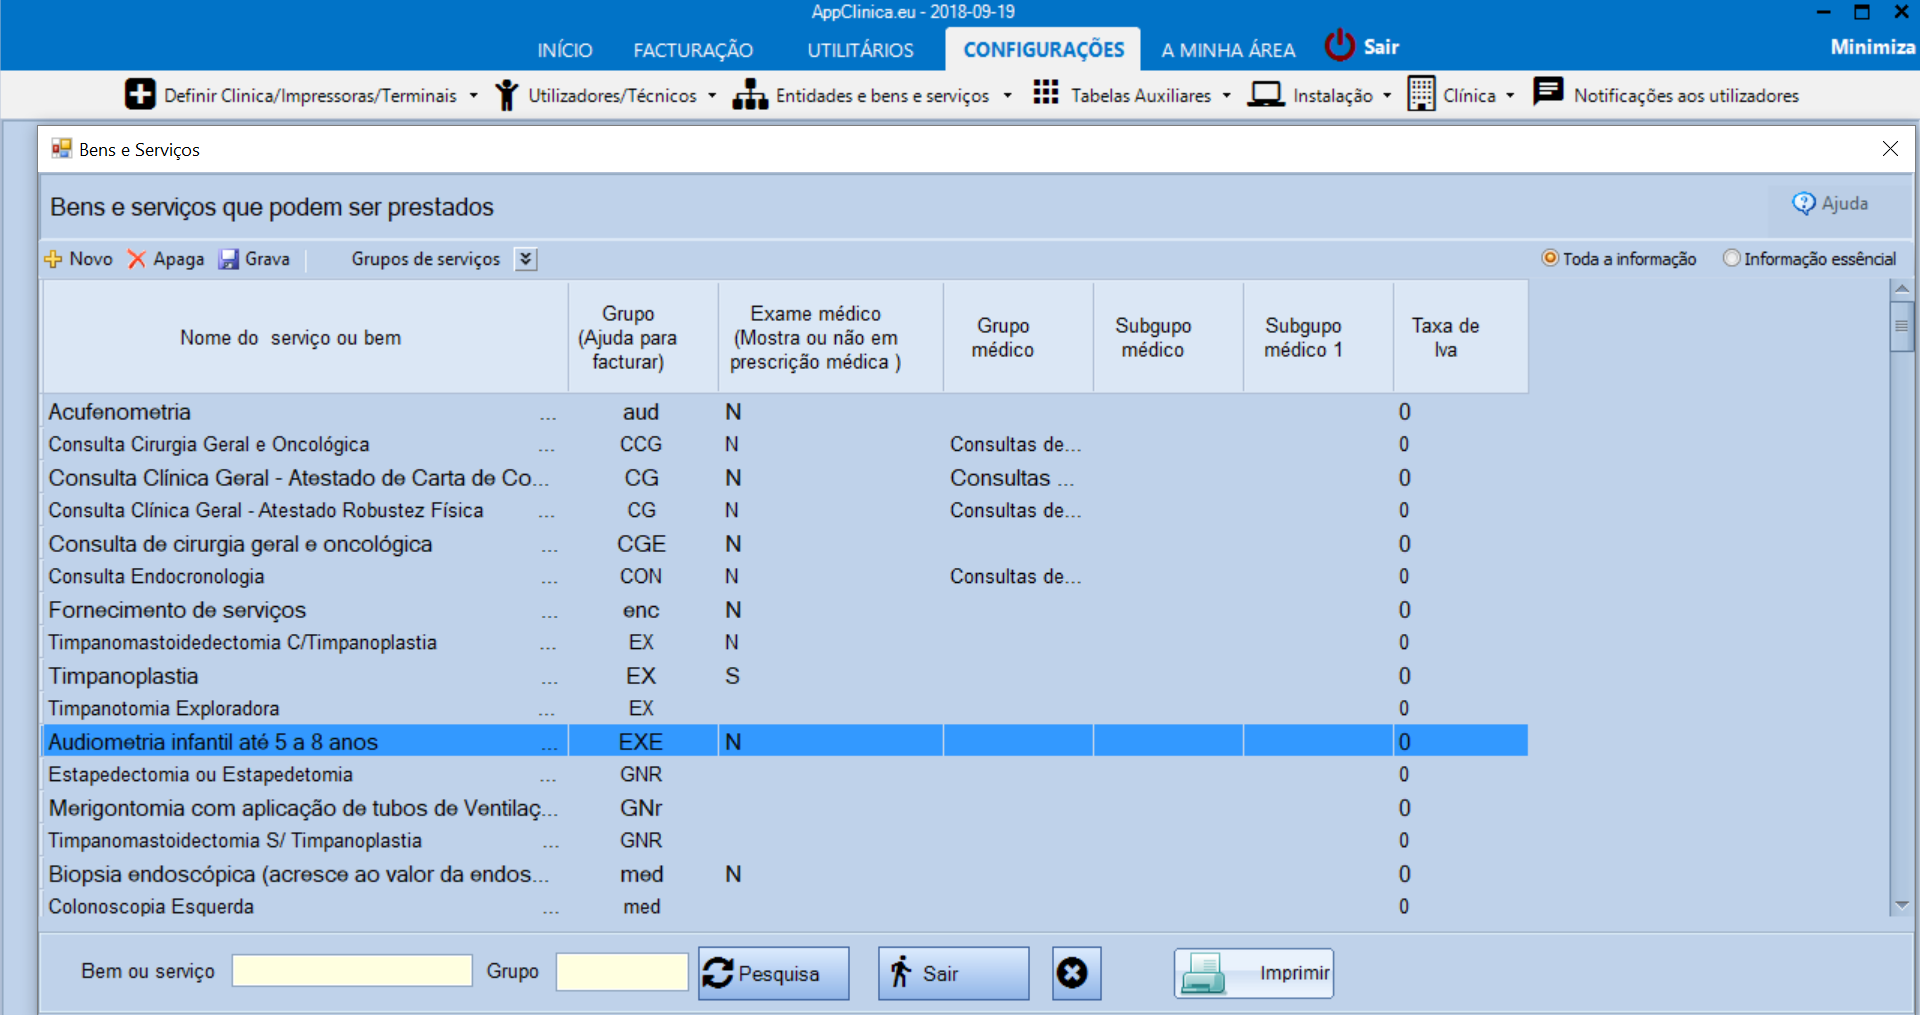Click the scrollbar down arrow
This screenshot has width=1920, height=1015.
pyautogui.click(x=1901, y=904)
